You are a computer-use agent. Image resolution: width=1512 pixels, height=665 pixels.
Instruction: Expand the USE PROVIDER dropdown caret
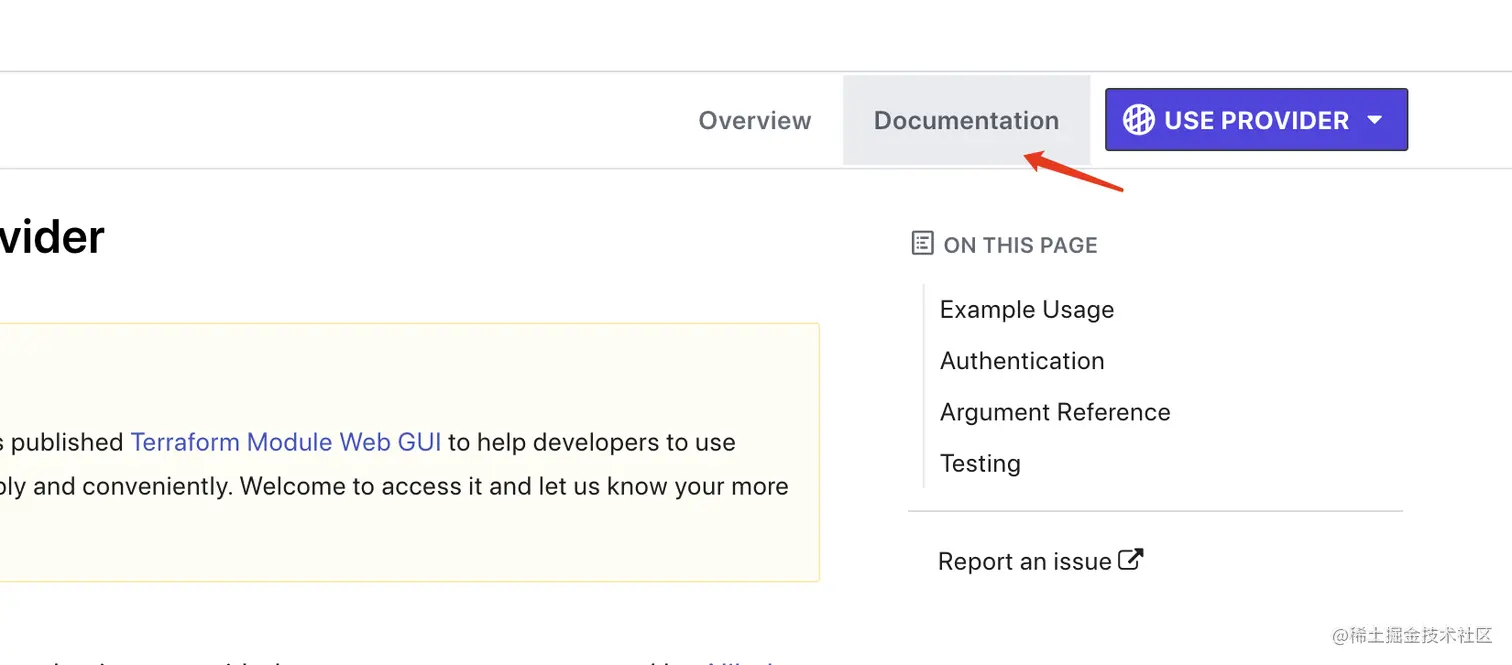[1375, 120]
